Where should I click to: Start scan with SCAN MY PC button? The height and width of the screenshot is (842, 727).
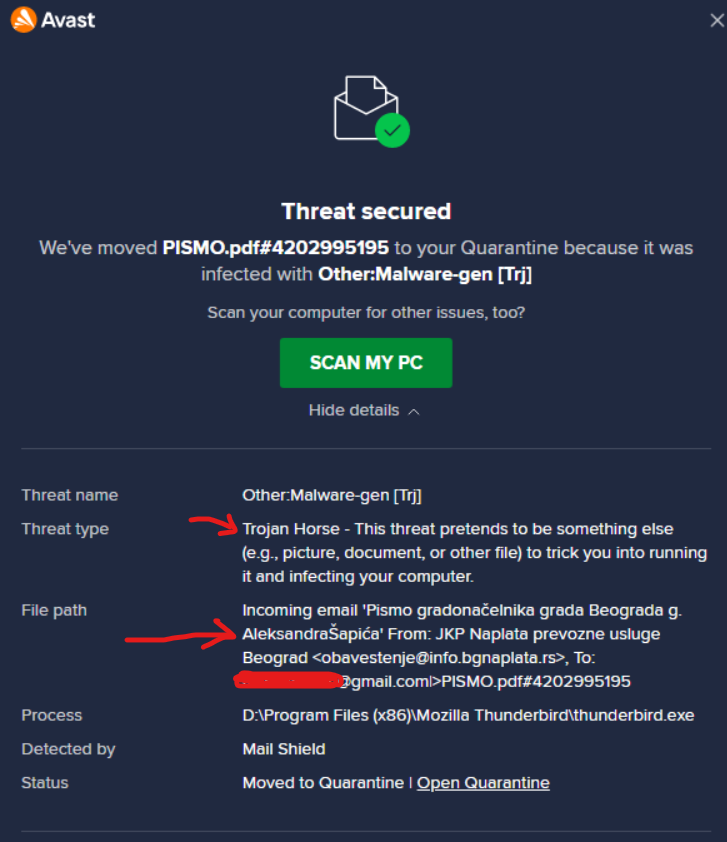click(366, 363)
